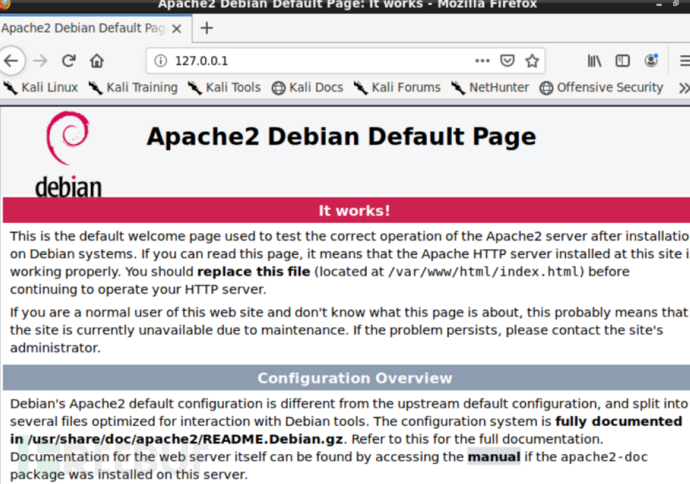Open the Firefox account menu

[x=651, y=60]
